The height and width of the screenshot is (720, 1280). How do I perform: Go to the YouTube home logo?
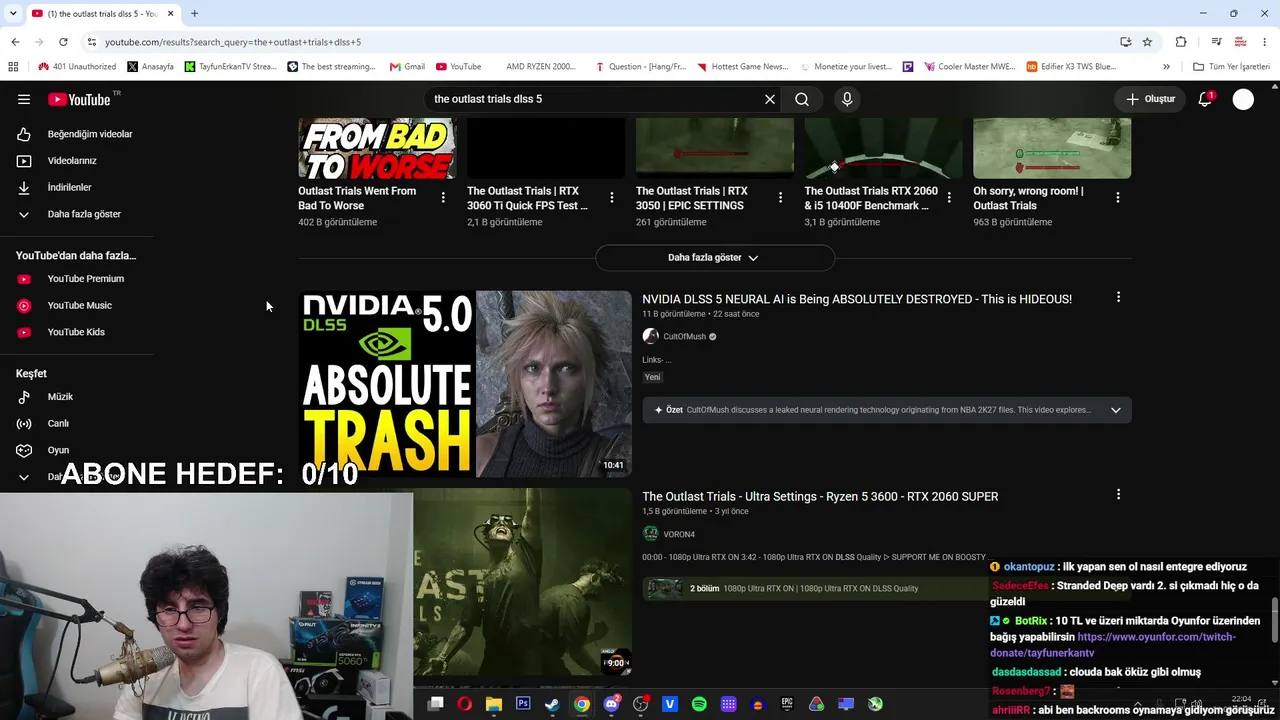79,99
